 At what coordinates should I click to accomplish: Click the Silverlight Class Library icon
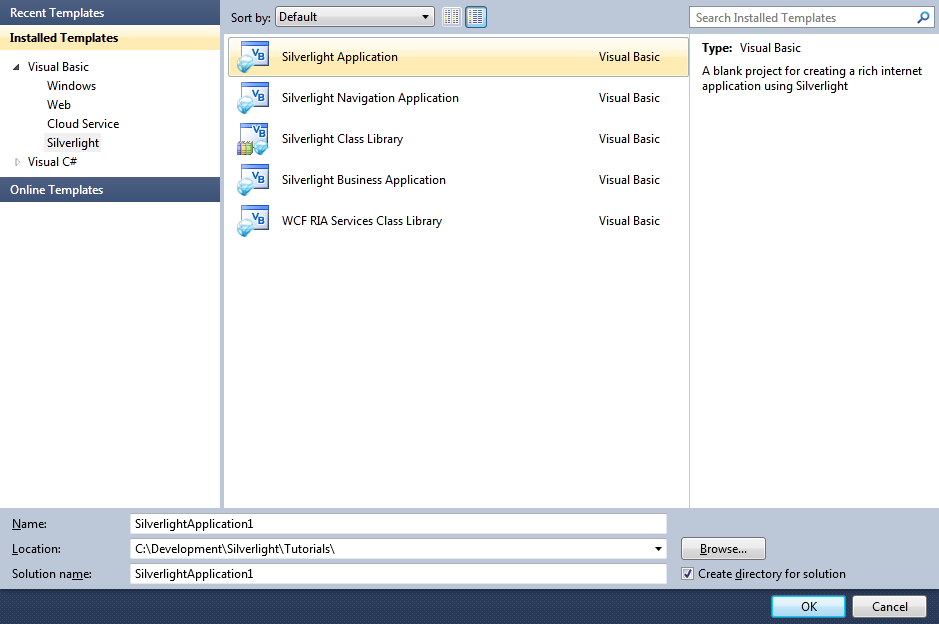[x=253, y=139]
